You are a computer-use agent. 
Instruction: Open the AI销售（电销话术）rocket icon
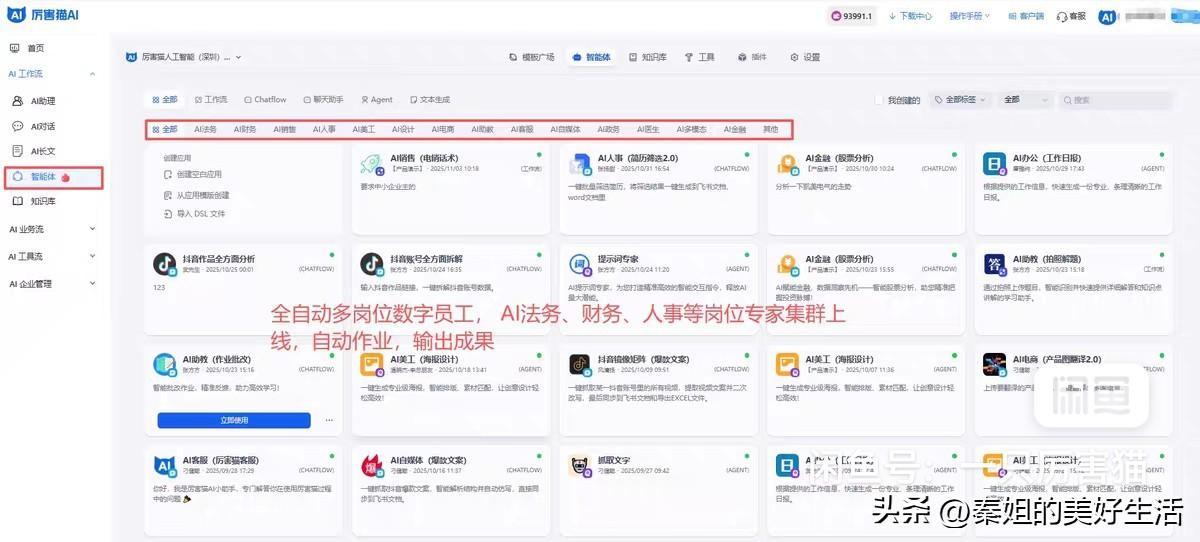[x=372, y=164]
